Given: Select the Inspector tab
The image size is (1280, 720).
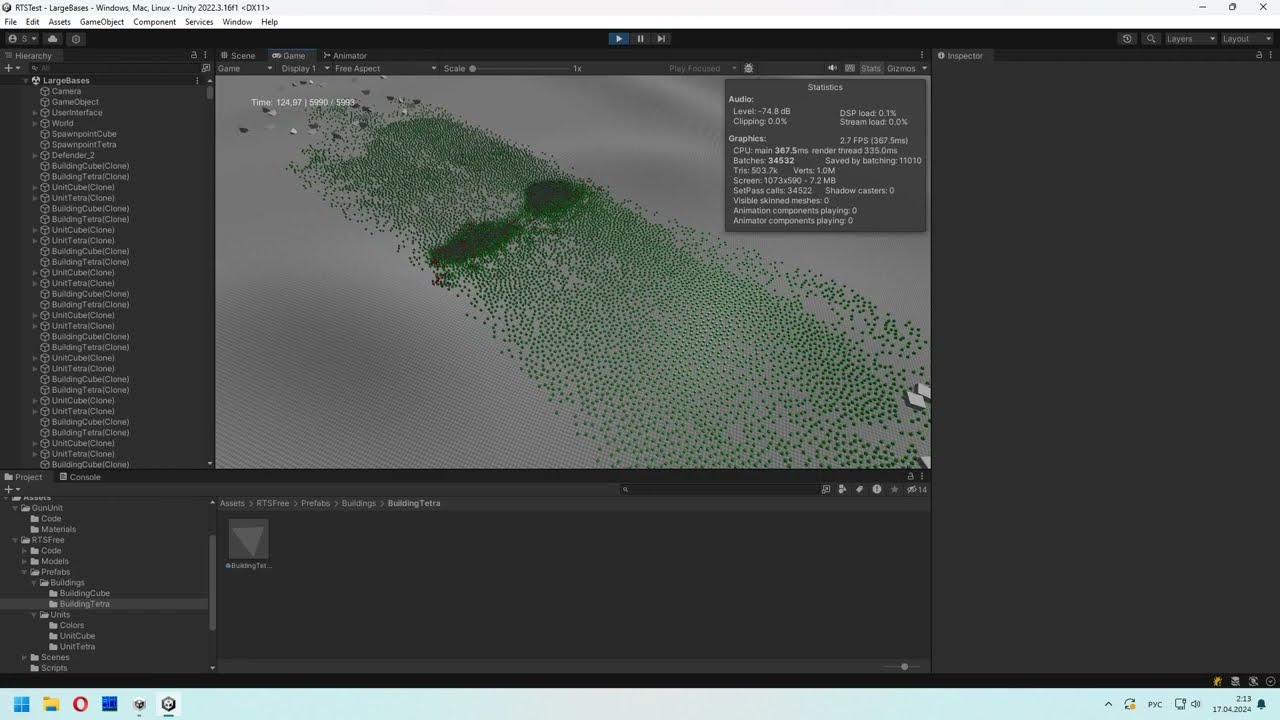Looking at the screenshot, I should click(x=959, y=56).
